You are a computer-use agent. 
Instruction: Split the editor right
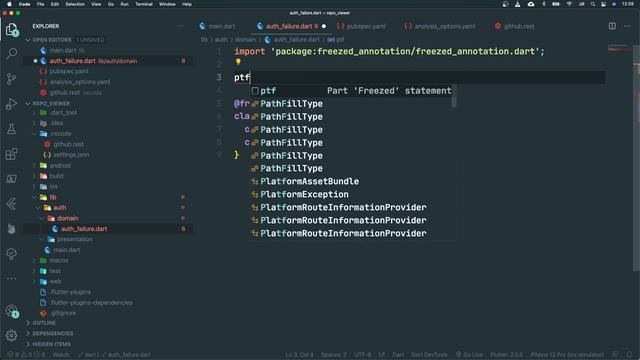(x=612, y=26)
